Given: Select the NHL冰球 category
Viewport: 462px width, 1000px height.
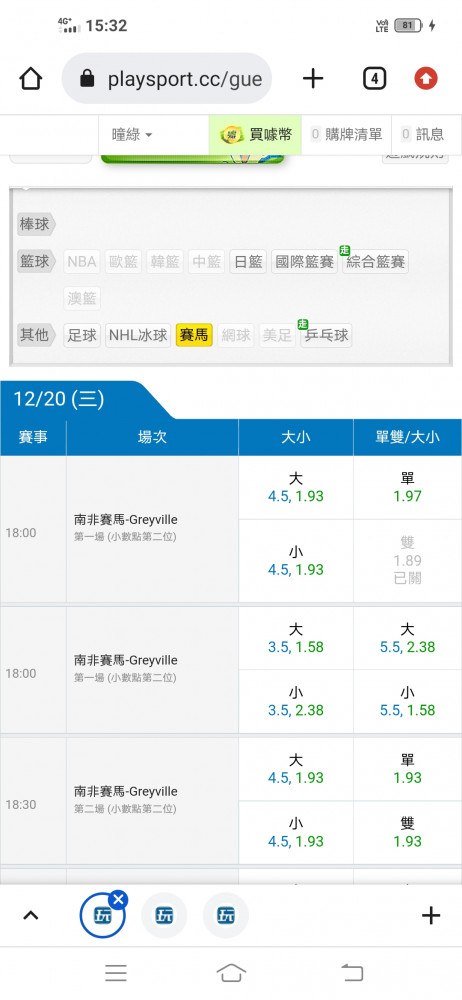Looking at the screenshot, I should click(x=138, y=335).
